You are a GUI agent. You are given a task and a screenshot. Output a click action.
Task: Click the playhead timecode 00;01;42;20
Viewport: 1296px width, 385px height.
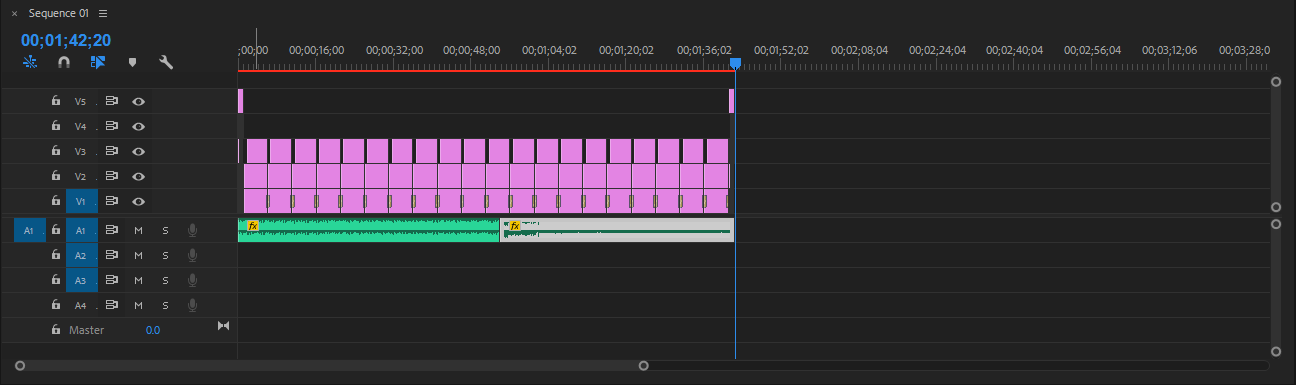point(66,41)
